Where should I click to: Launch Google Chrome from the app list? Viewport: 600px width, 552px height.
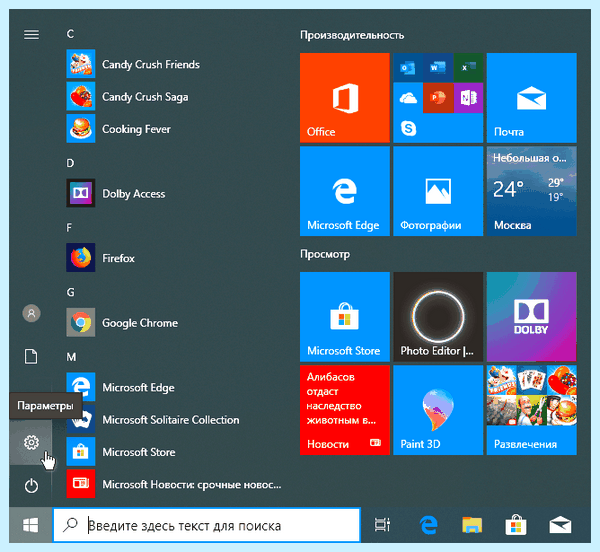pos(81,322)
